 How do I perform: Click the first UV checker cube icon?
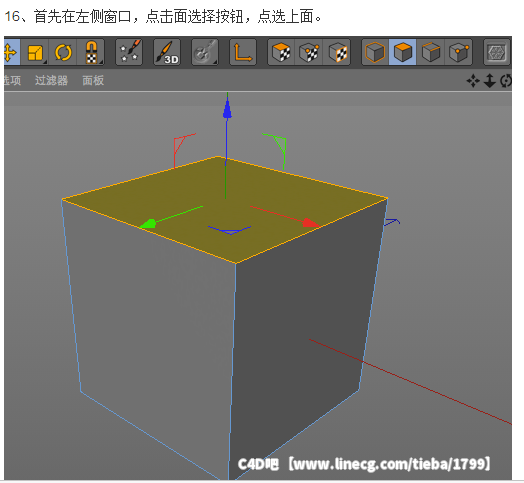point(281,52)
